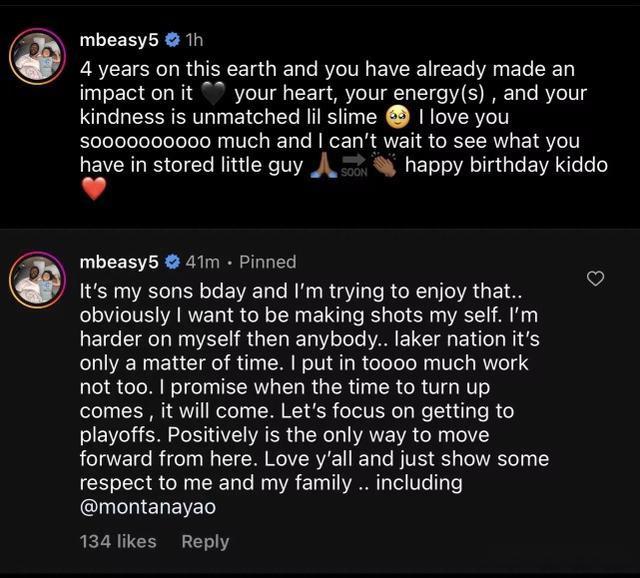Click the red heart emoji ending the caption
The height and width of the screenshot is (578, 640).
pos(93,189)
